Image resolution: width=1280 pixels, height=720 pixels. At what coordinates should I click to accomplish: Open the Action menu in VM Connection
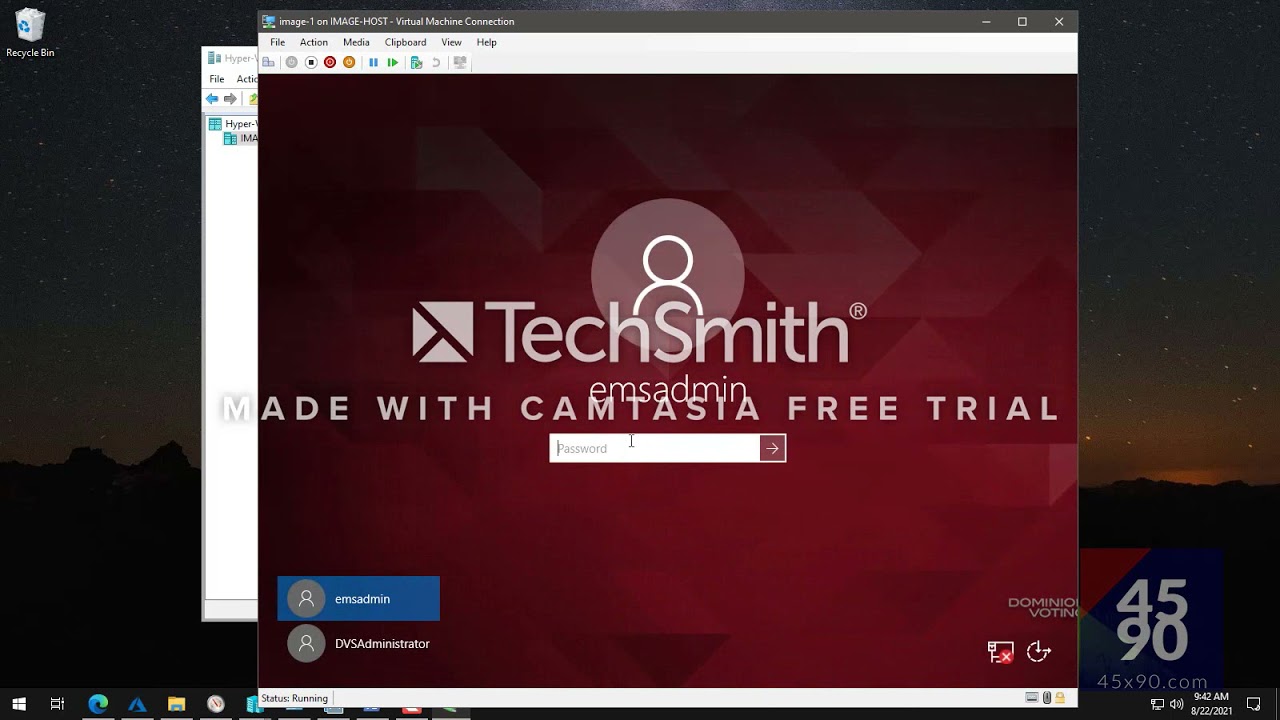pos(314,42)
